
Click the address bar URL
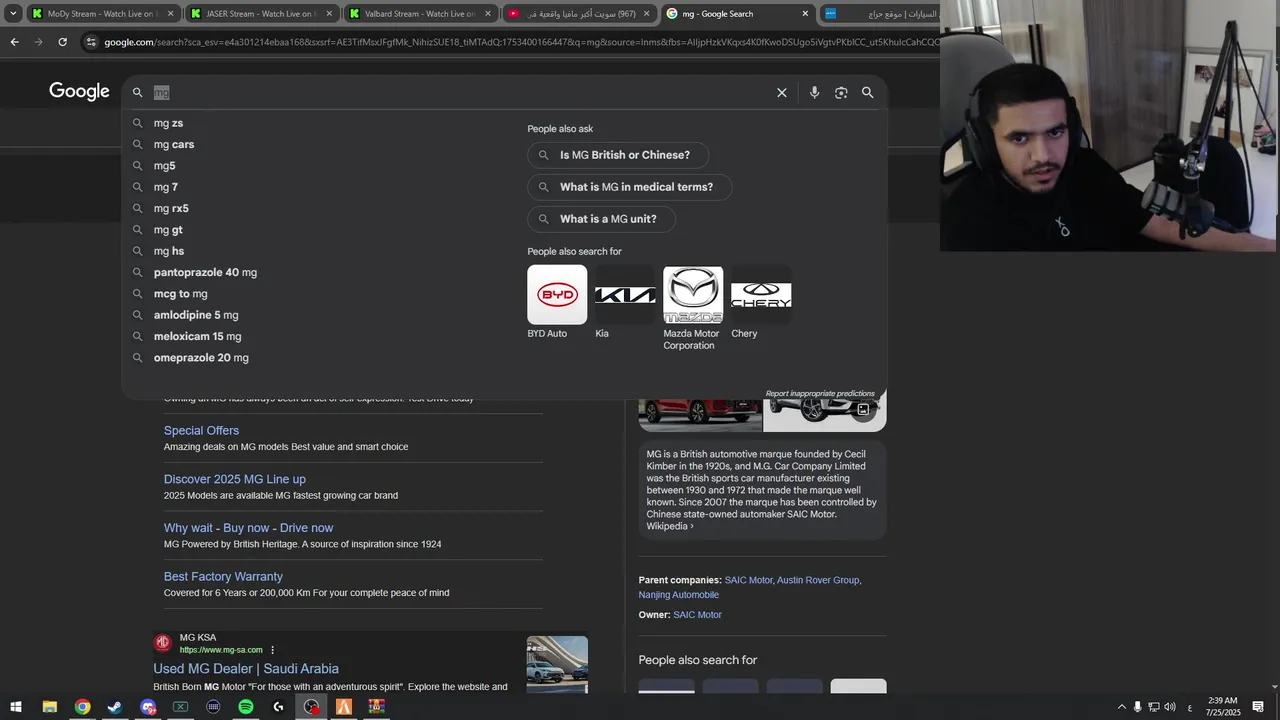[520, 42]
